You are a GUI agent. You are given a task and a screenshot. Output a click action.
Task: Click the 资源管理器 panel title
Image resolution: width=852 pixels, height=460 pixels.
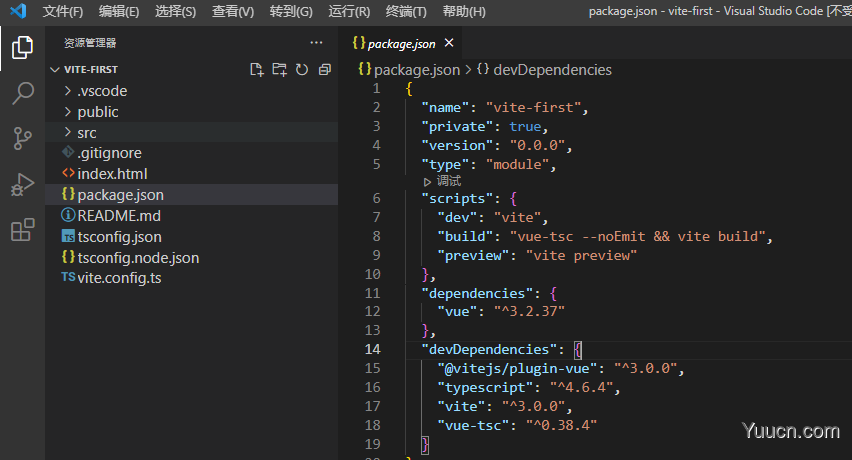(90, 43)
